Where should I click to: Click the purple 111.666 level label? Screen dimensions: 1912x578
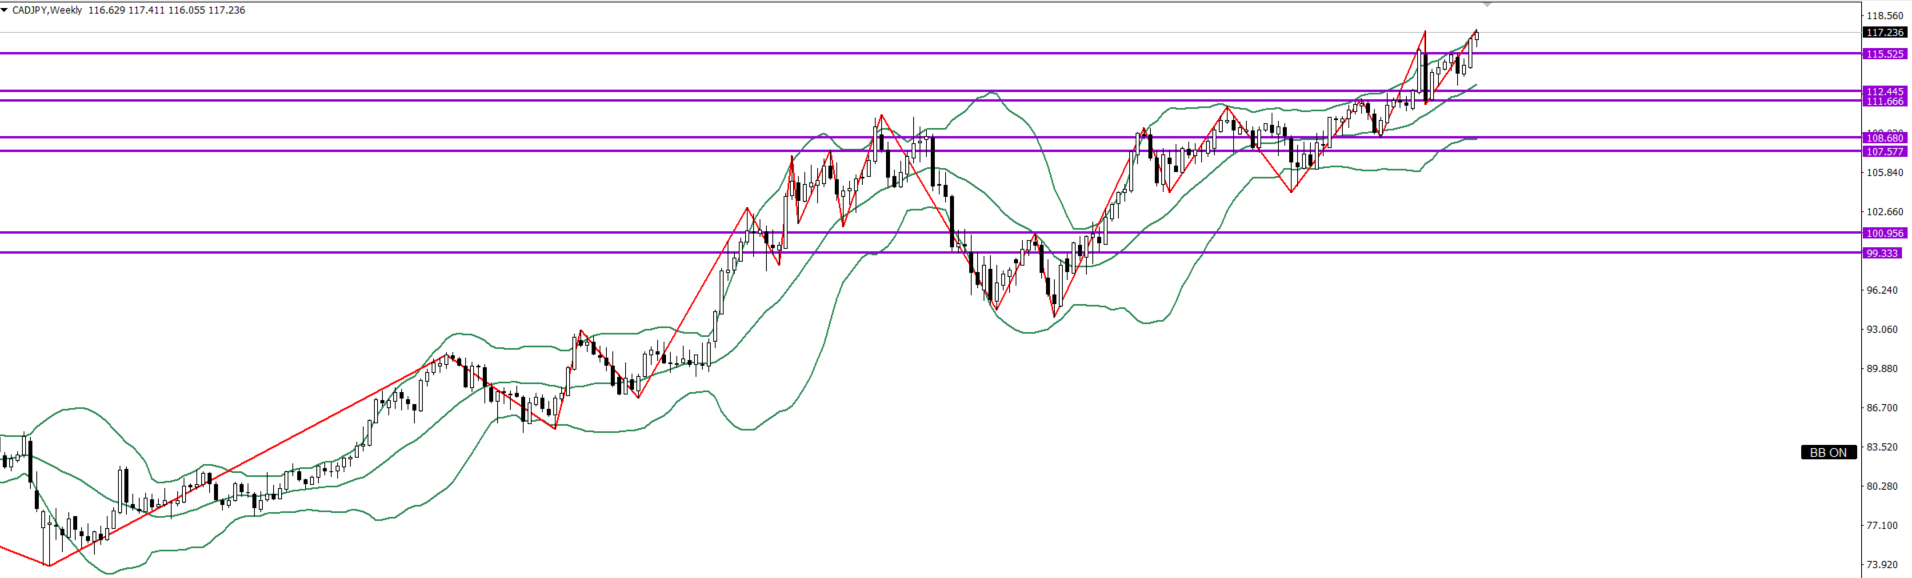point(1884,101)
